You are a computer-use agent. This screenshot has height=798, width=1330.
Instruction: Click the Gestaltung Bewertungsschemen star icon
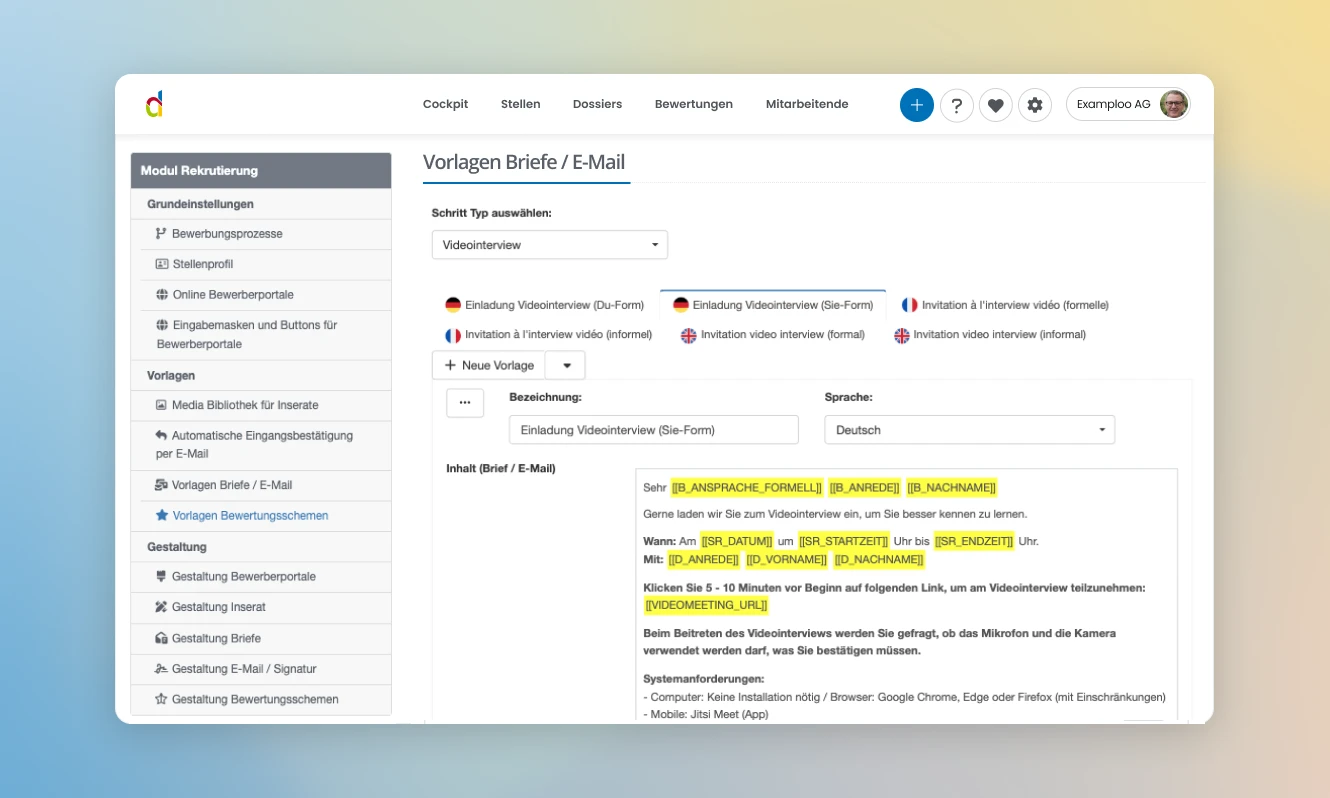(x=162, y=699)
